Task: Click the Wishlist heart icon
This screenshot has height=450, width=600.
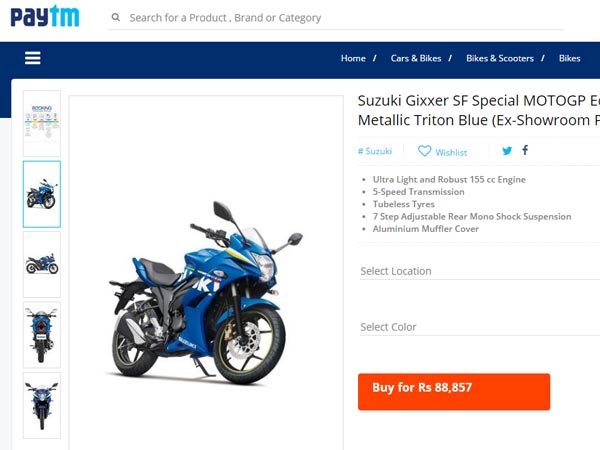Action: [x=424, y=151]
